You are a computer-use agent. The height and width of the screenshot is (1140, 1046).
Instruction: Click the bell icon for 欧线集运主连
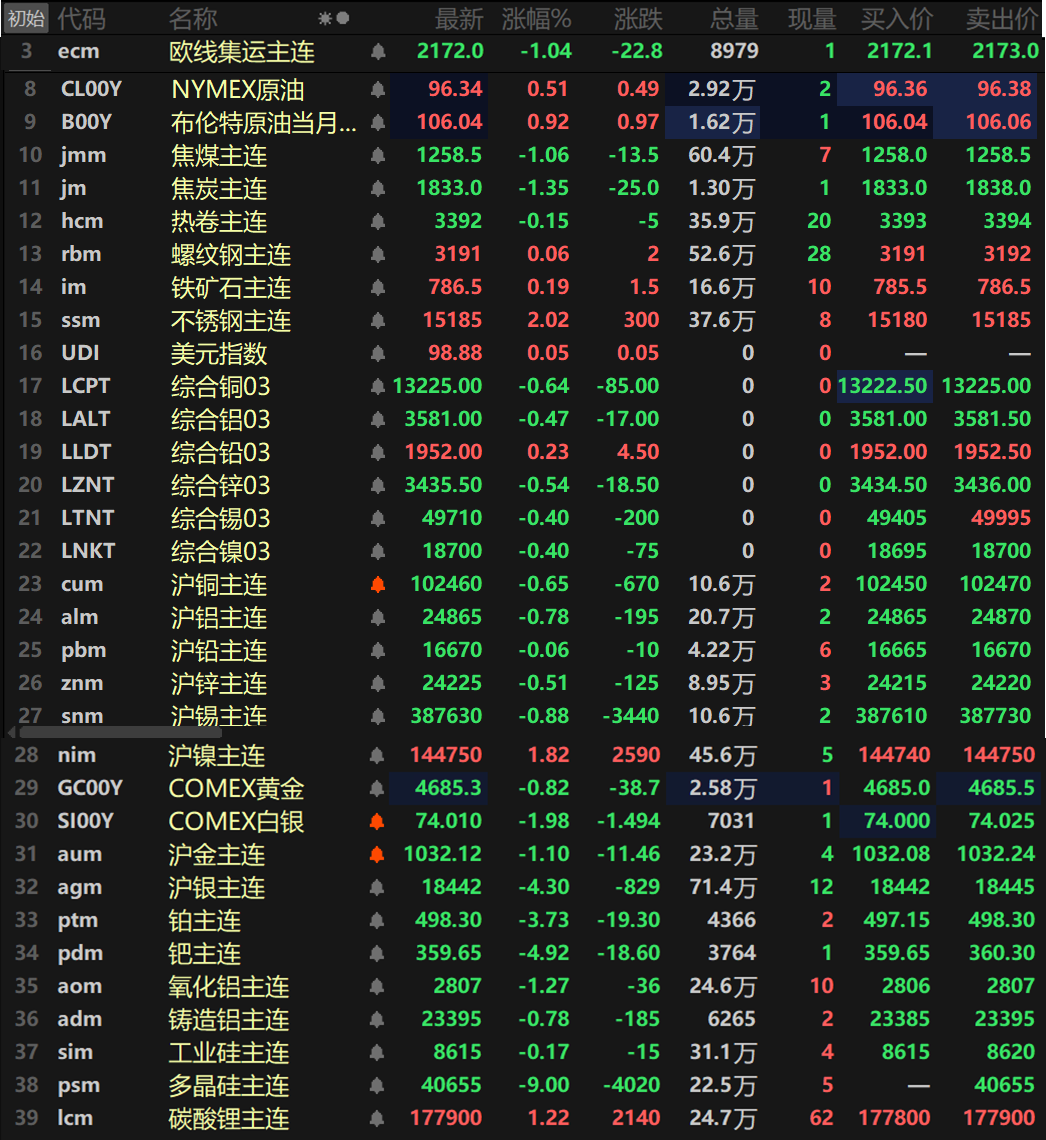pyautogui.click(x=378, y=51)
